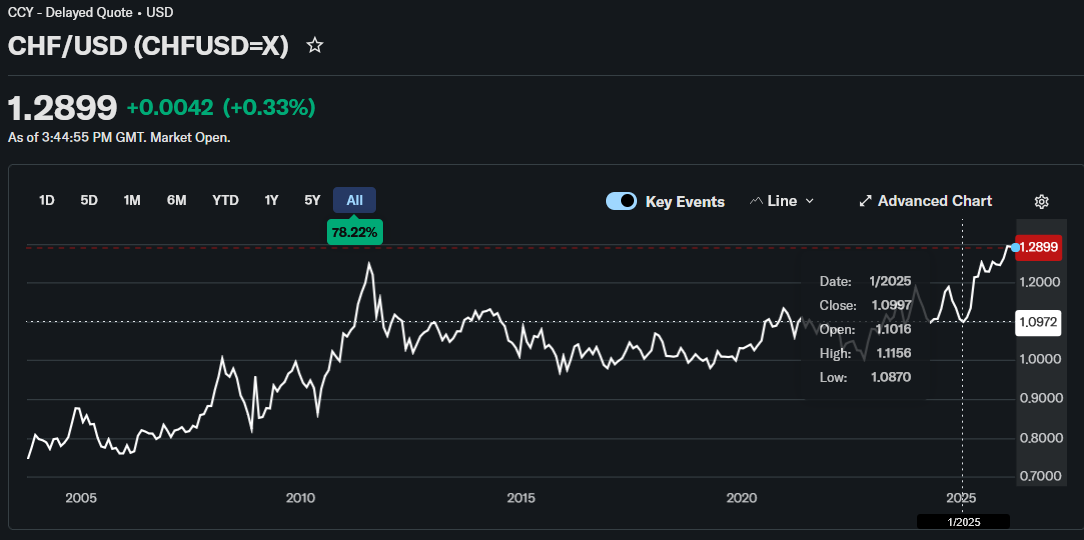
Task: Switch to the 6M range
Action: [x=176, y=200]
